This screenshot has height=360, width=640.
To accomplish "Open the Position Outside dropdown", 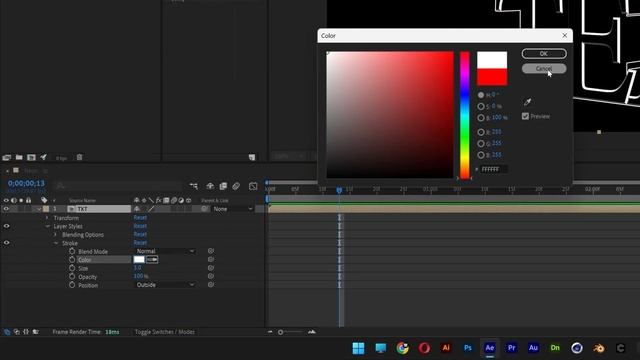I will (165, 285).
